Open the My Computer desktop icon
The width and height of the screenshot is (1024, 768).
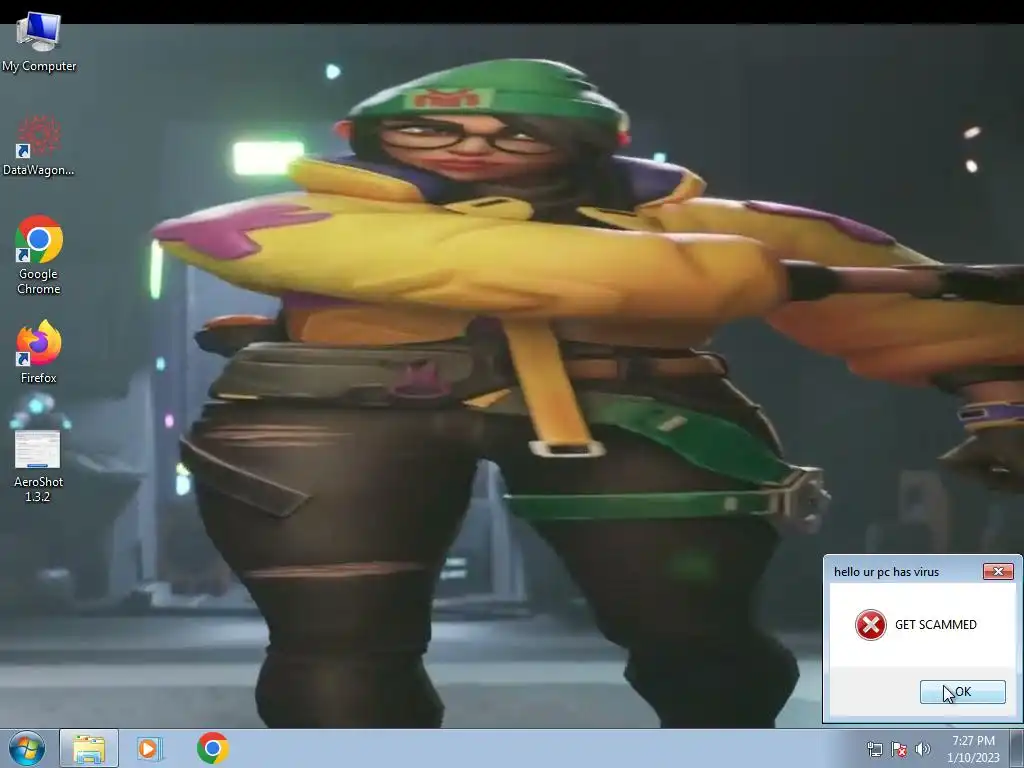[39, 41]
